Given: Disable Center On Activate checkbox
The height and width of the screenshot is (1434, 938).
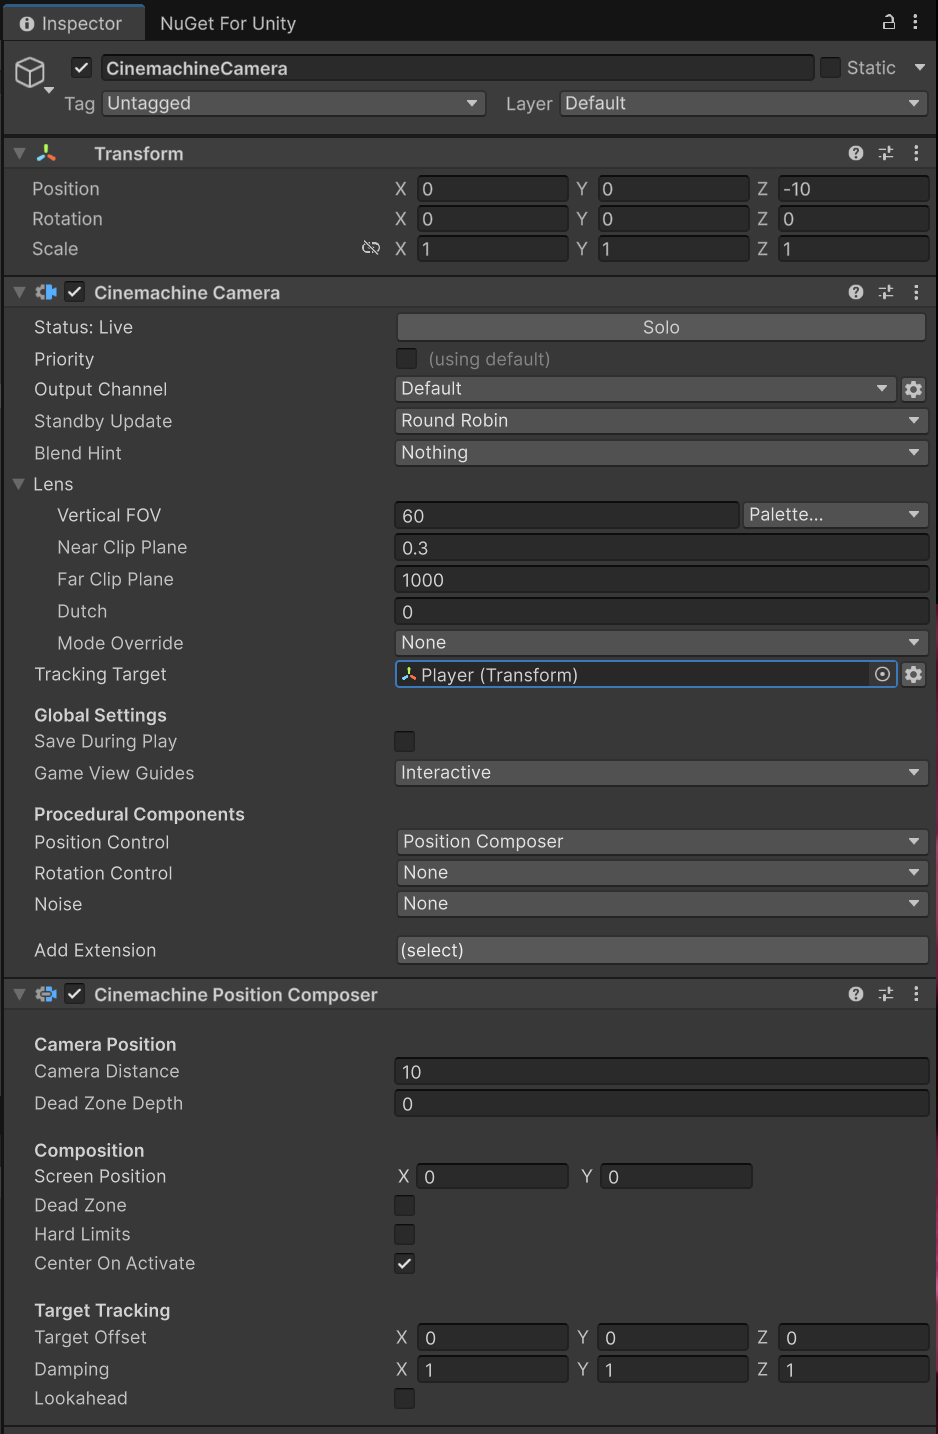Looking at the screenshot, I should point(405,1263).
